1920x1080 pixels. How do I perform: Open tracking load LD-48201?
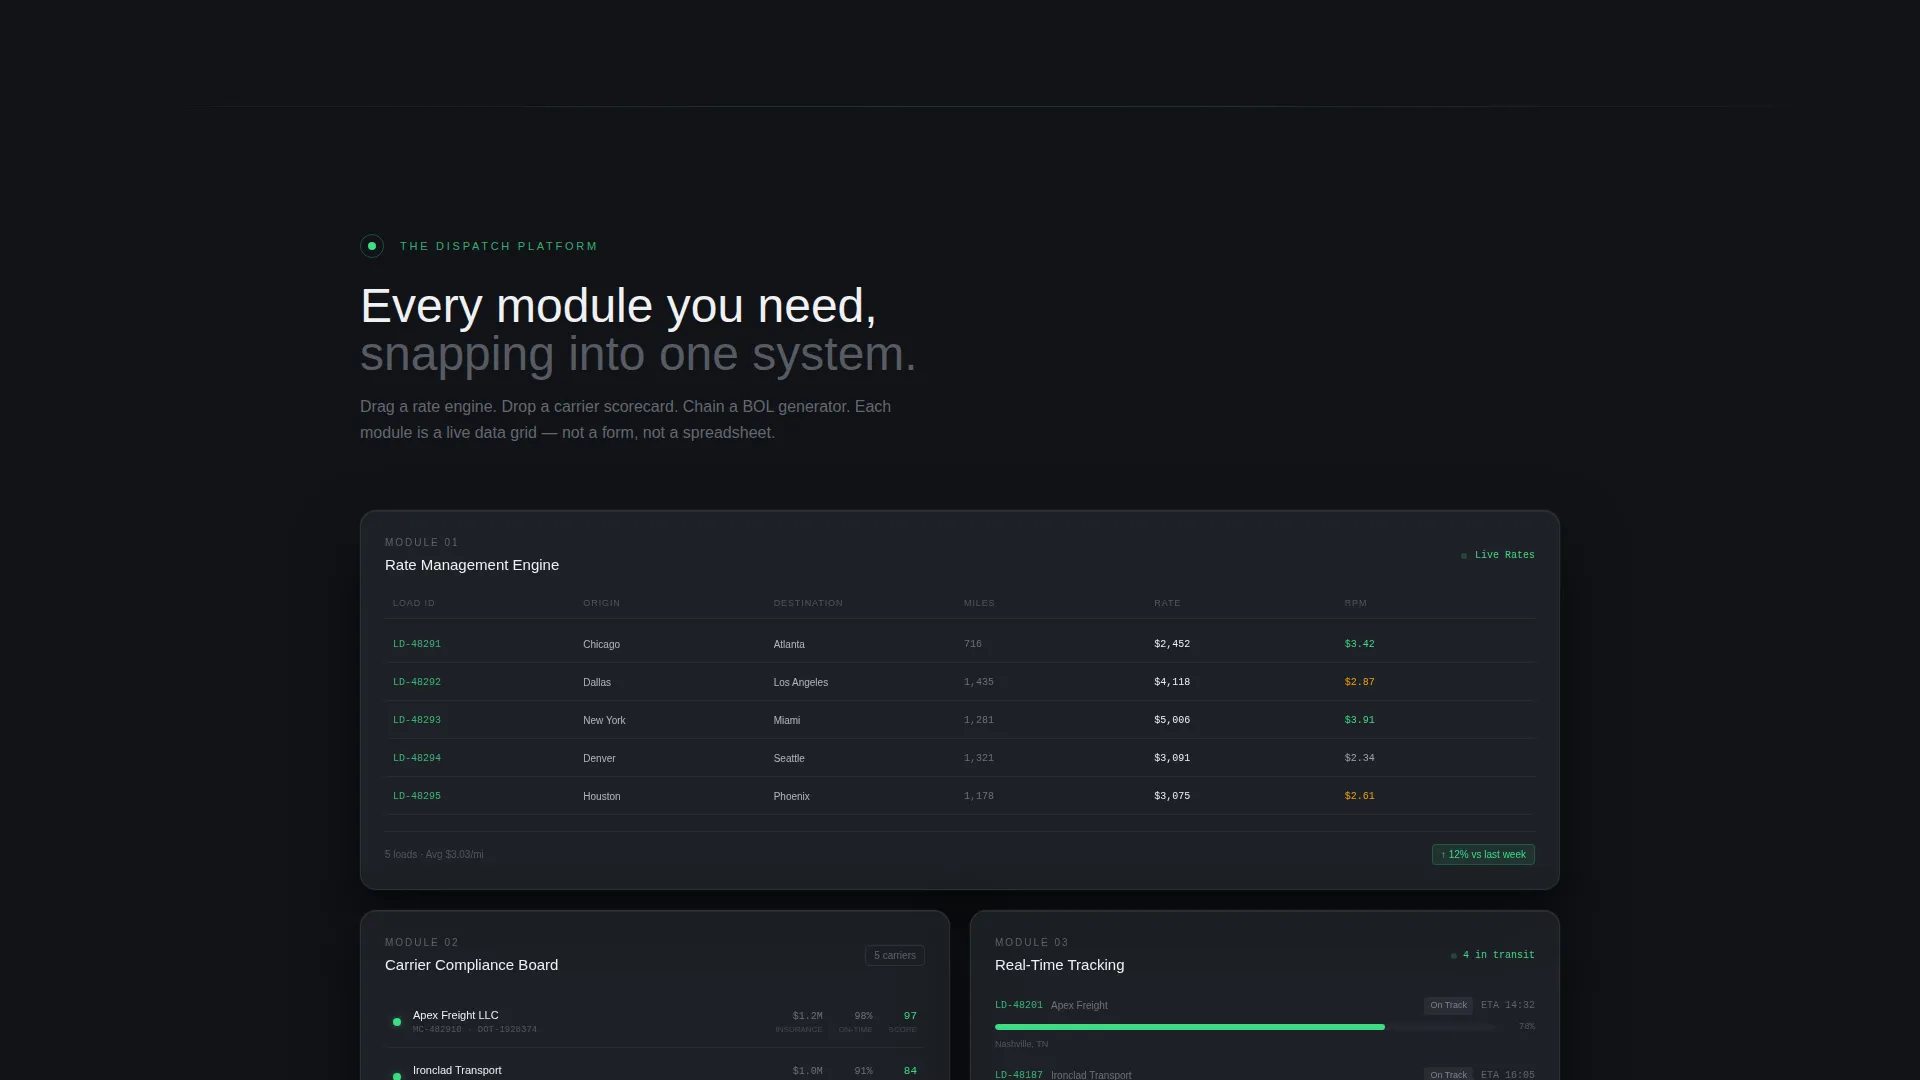[x=1019, y=1005]
